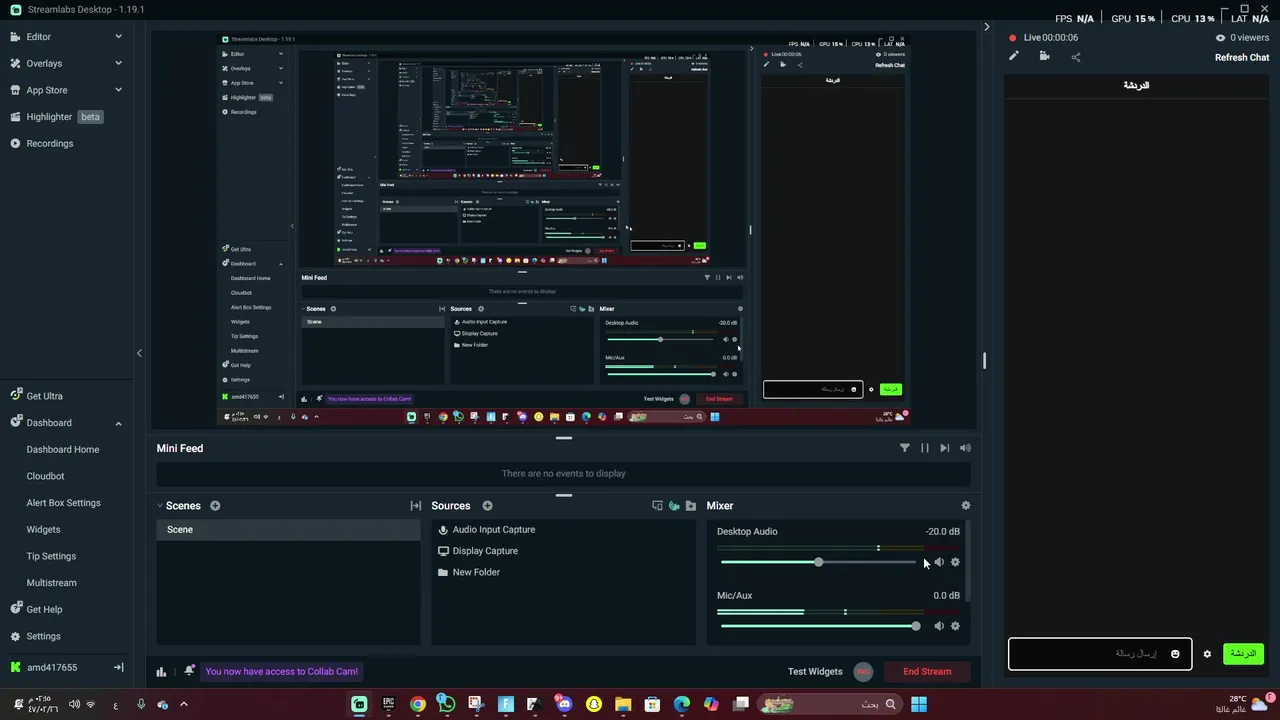Pause the Mini Feed alert queue

click(x=925, y=448)
